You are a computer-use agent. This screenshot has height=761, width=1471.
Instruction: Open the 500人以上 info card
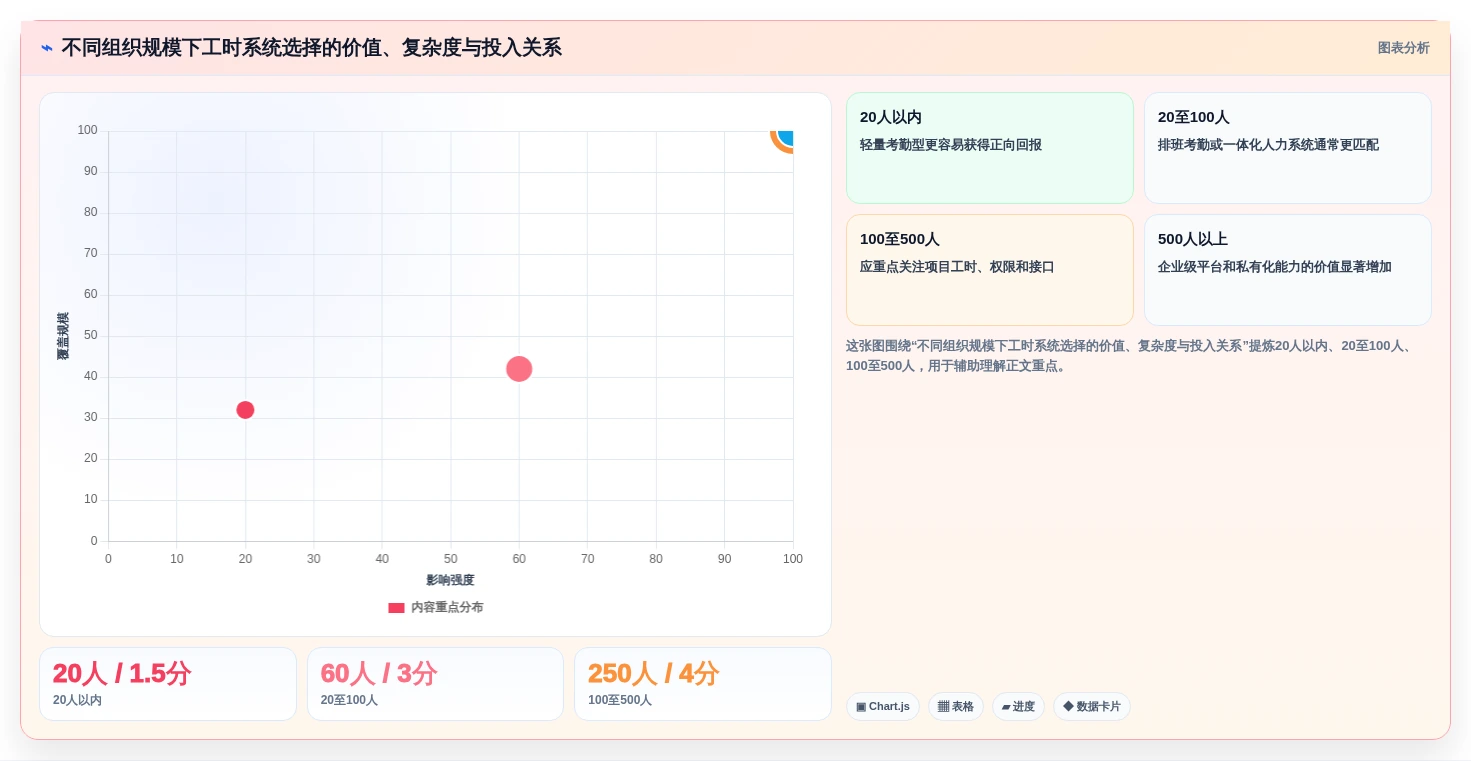coord(1287,270)
